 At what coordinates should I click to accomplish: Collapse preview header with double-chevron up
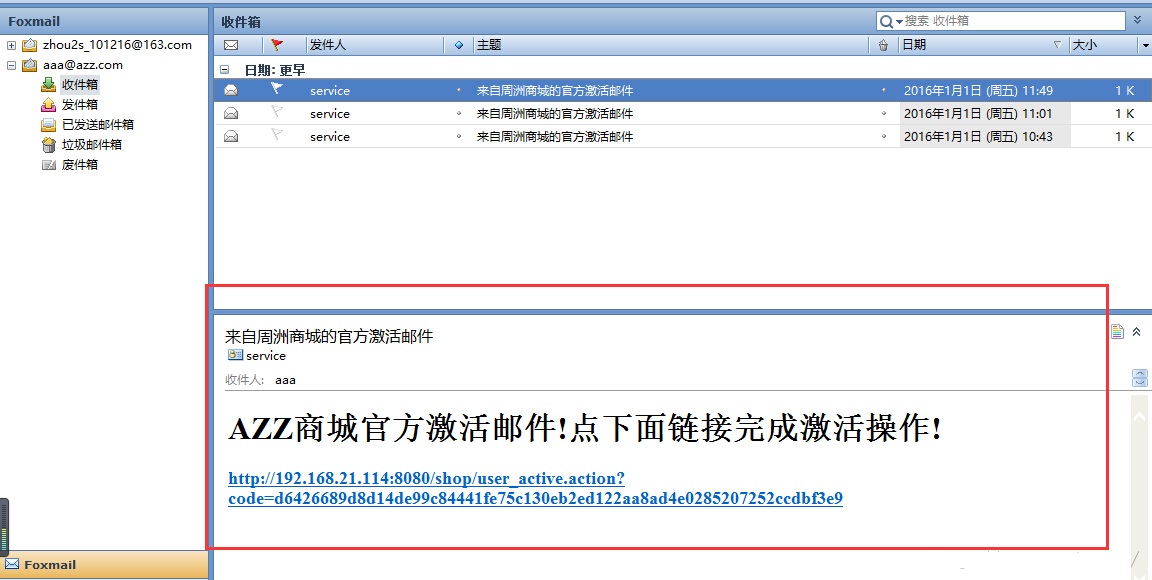[1137, 332]
